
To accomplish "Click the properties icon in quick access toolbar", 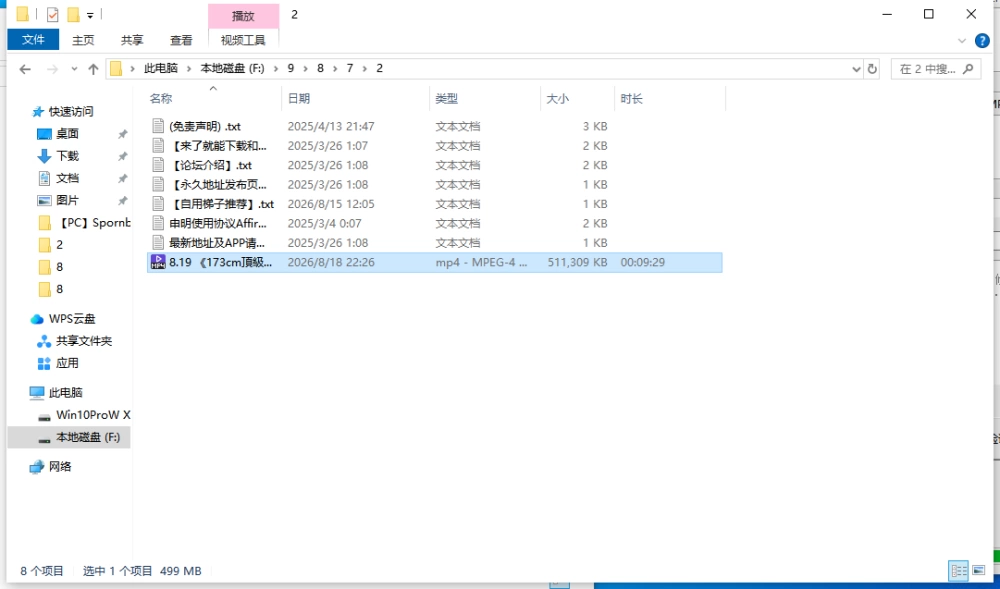I will [x=52, y=14].
